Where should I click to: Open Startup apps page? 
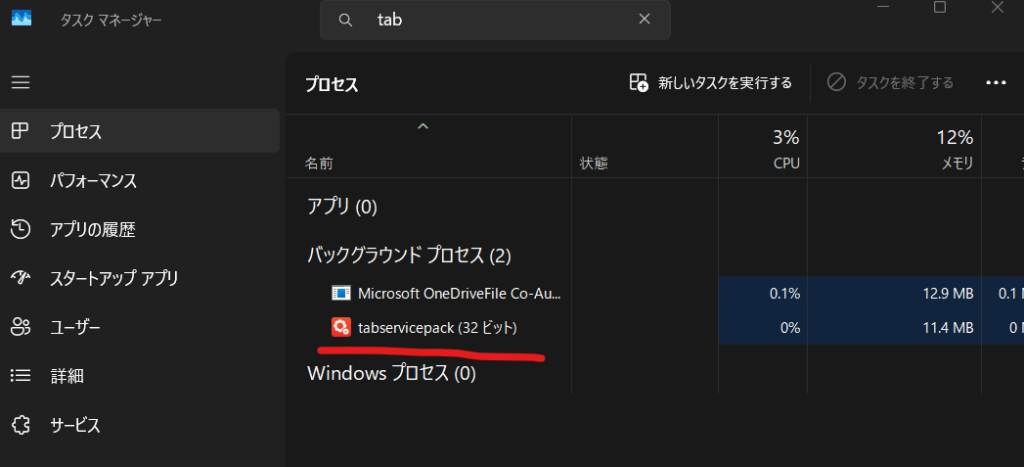tap(113, 278)
